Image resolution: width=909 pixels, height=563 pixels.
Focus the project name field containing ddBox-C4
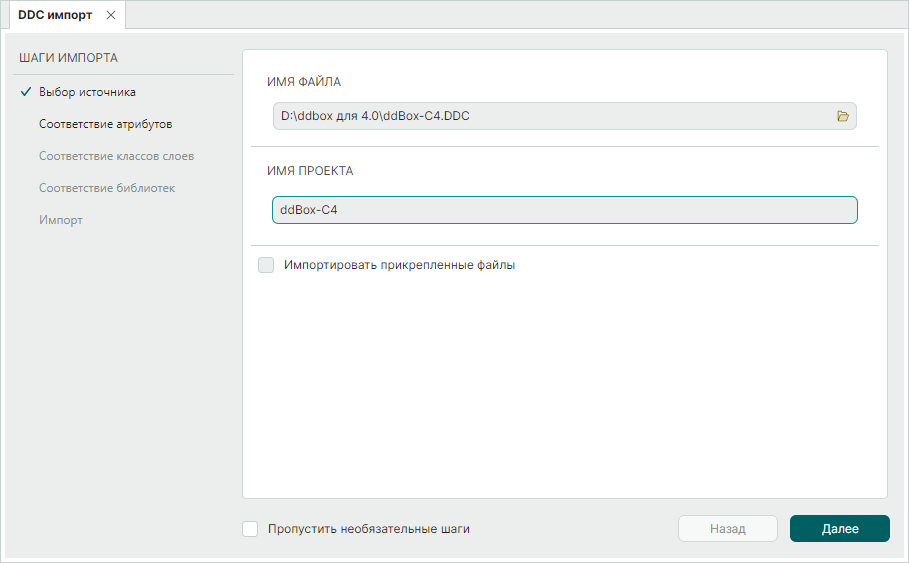(564, 210)
